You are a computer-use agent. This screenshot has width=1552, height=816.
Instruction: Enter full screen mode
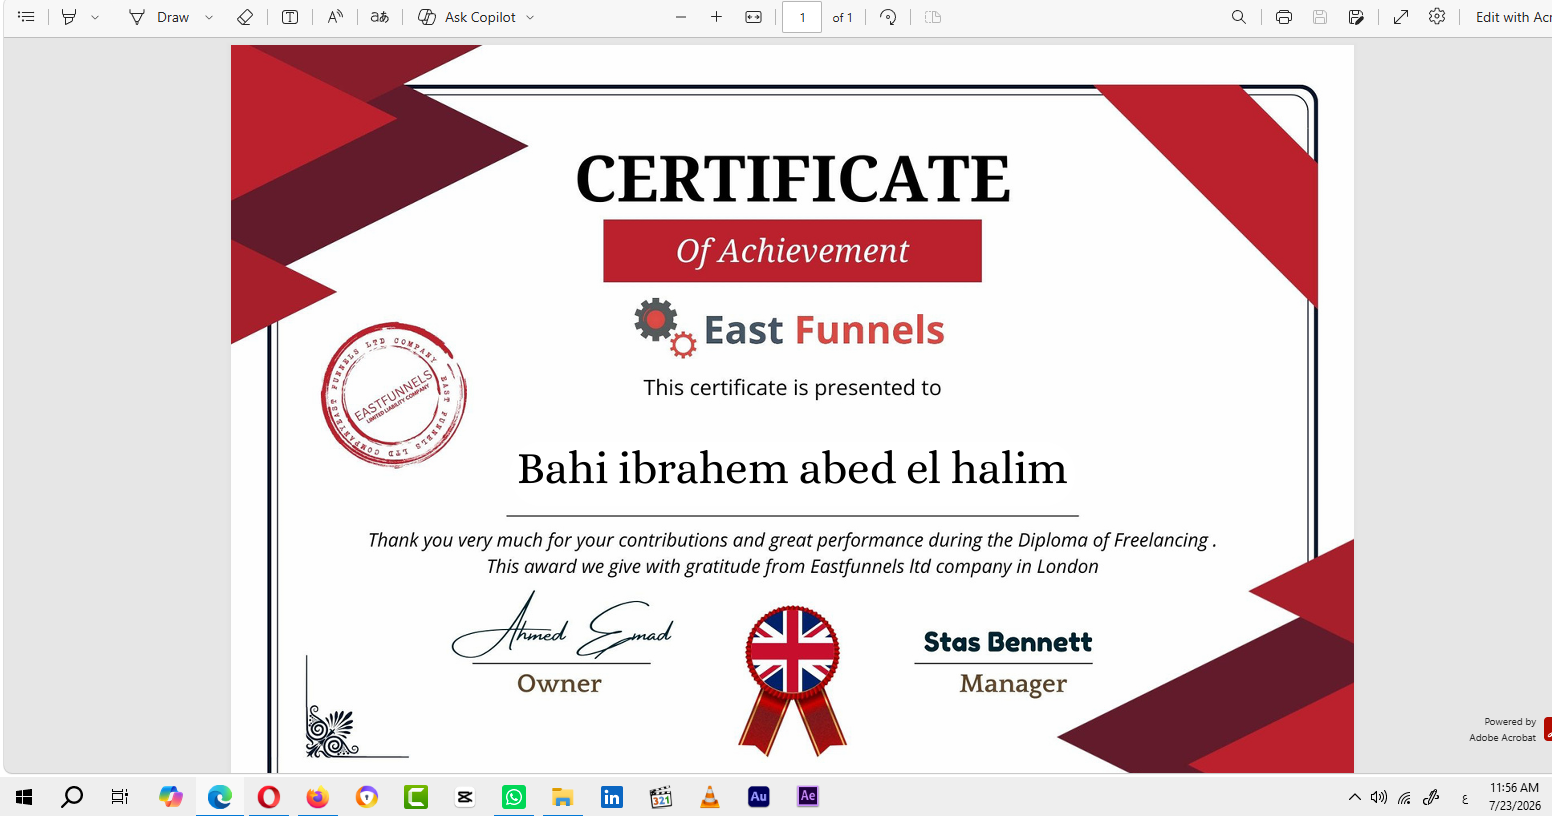1401,17
